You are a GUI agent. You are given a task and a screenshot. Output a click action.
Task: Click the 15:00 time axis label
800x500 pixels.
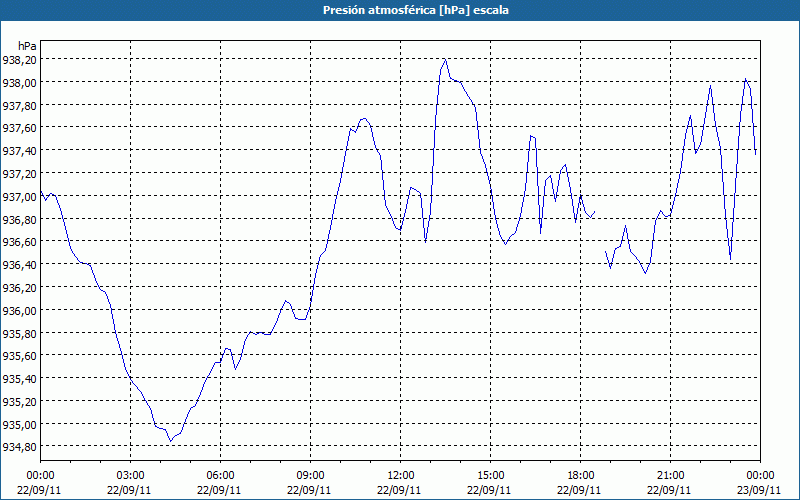pyautogui.click(x=490, y=476)
